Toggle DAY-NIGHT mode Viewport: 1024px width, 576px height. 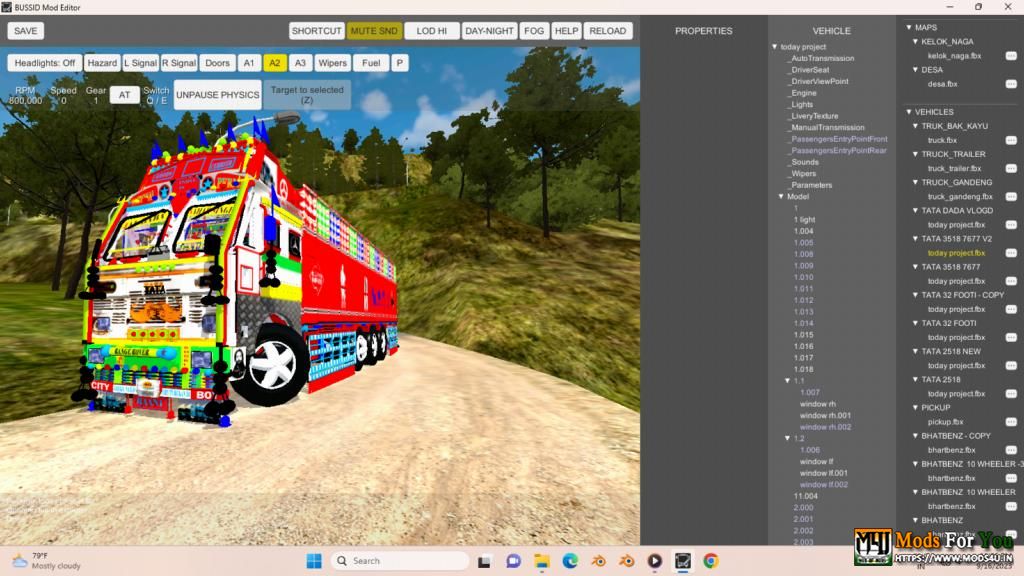click(489, 31)
